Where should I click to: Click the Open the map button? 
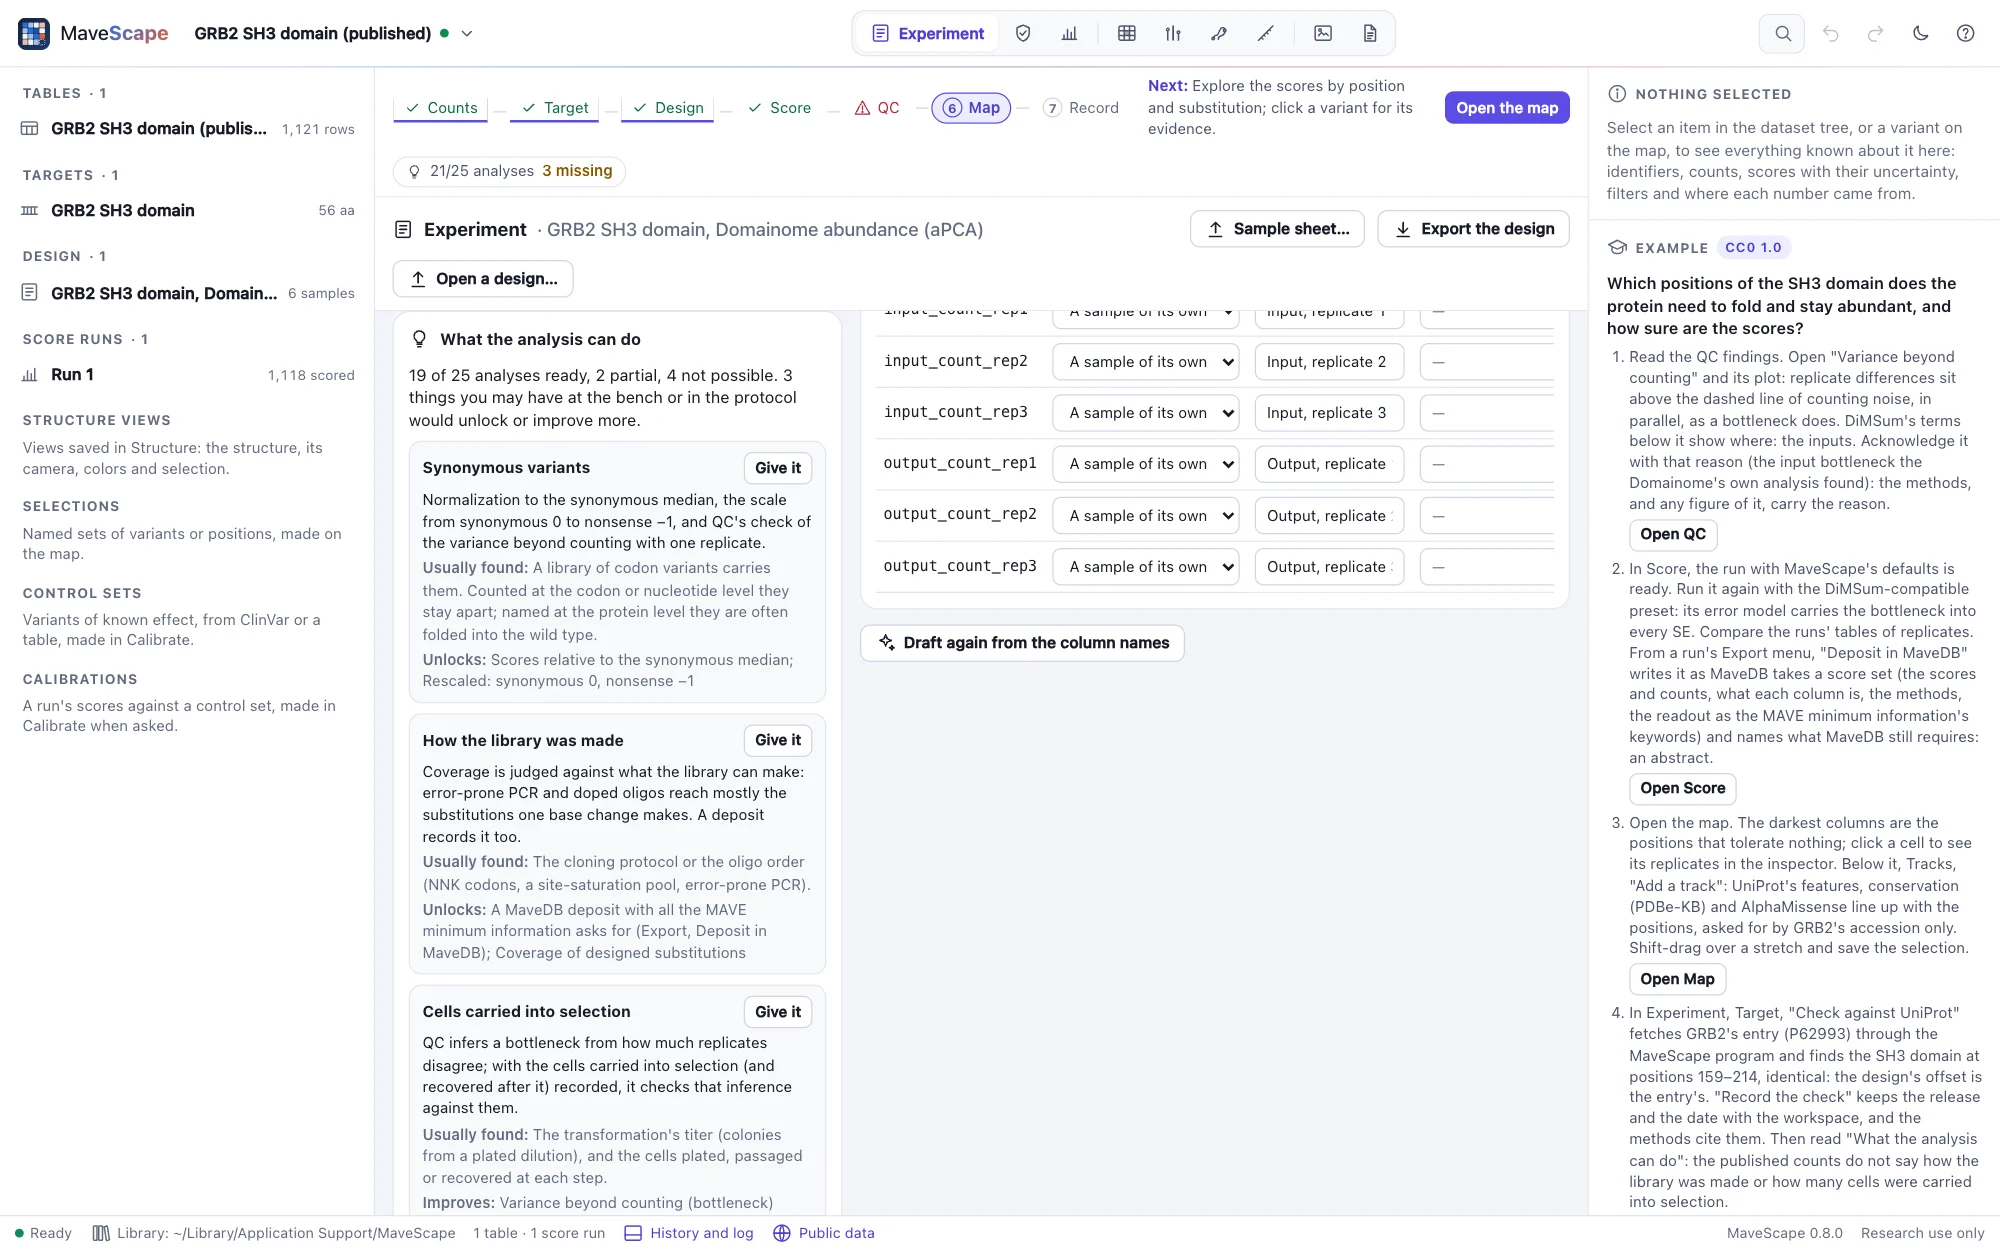(x=1507, y=108)
